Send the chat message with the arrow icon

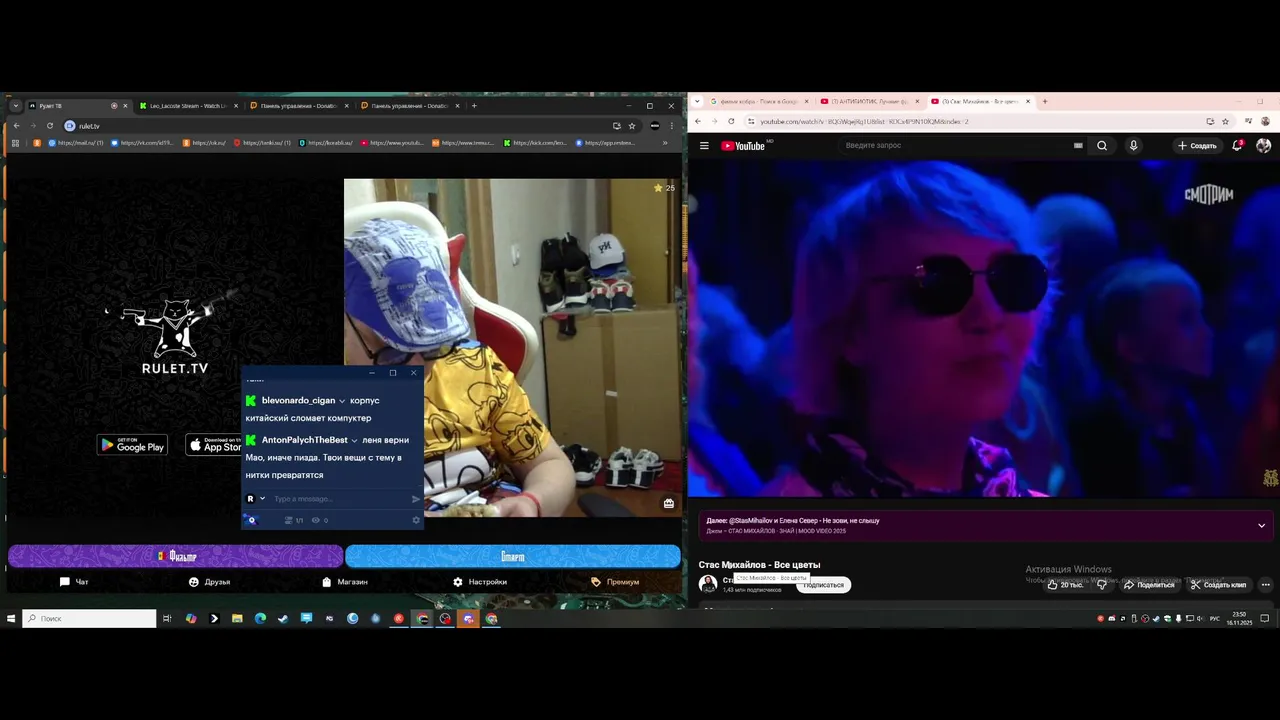click(x=416, y=499)
